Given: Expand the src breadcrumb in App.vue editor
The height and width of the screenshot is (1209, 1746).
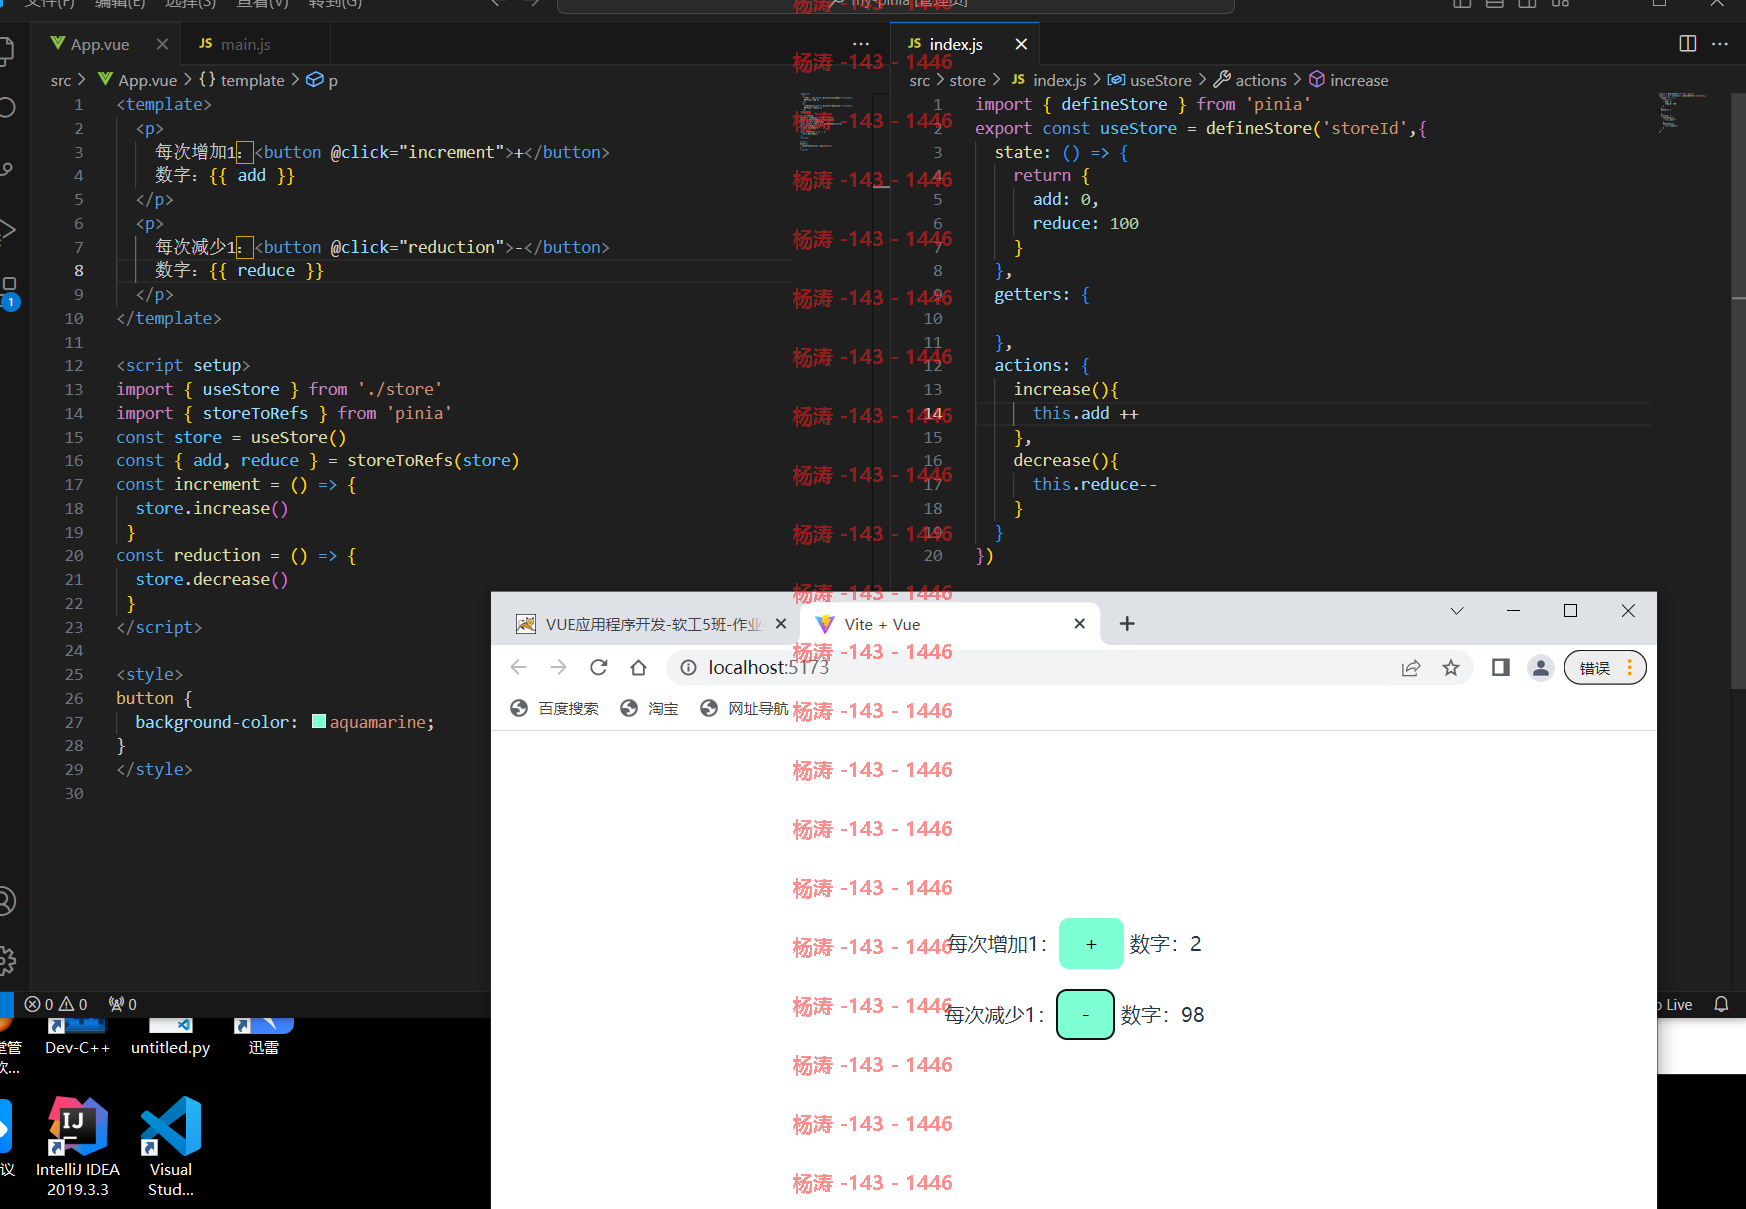Looking at the screenshot, I should tap(61, 80).
